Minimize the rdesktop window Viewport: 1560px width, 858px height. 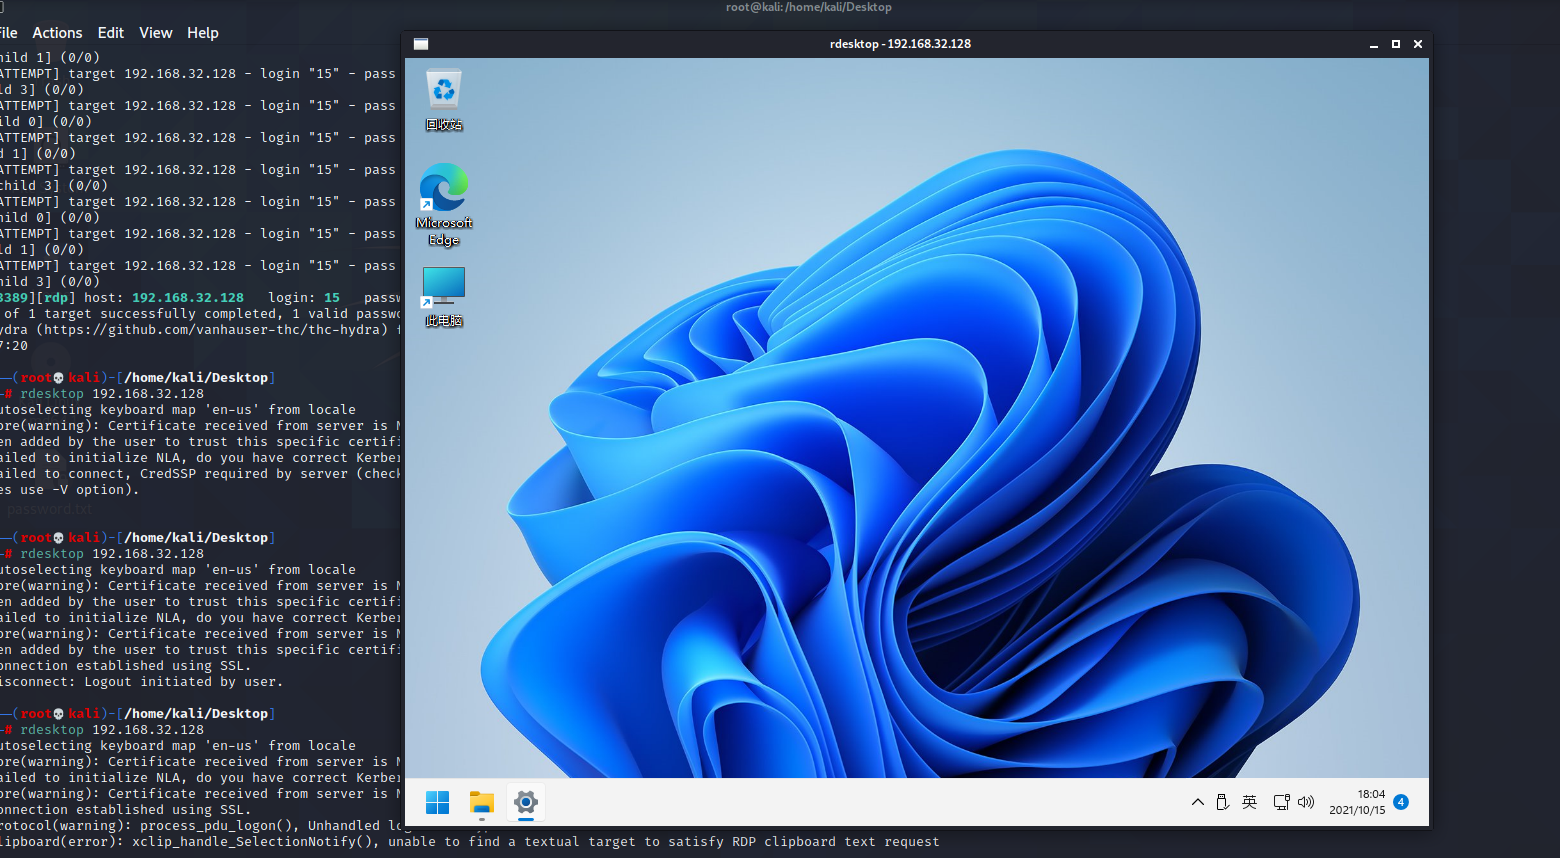coord(1374,44)
